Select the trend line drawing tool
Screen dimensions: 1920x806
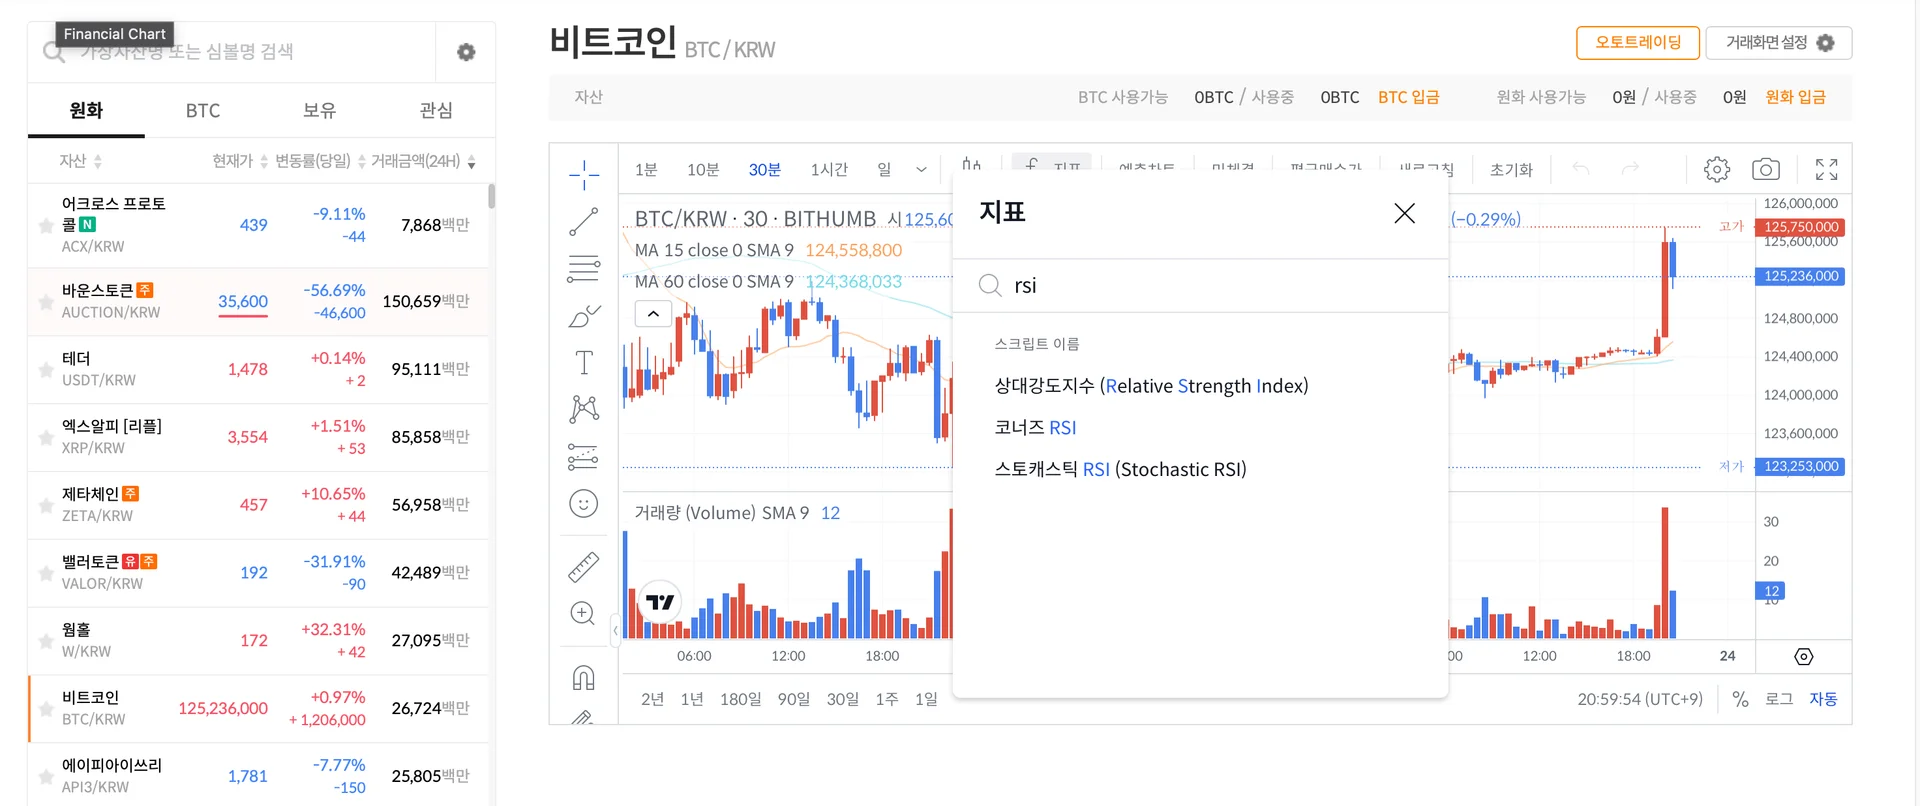(x=583, y=222)
